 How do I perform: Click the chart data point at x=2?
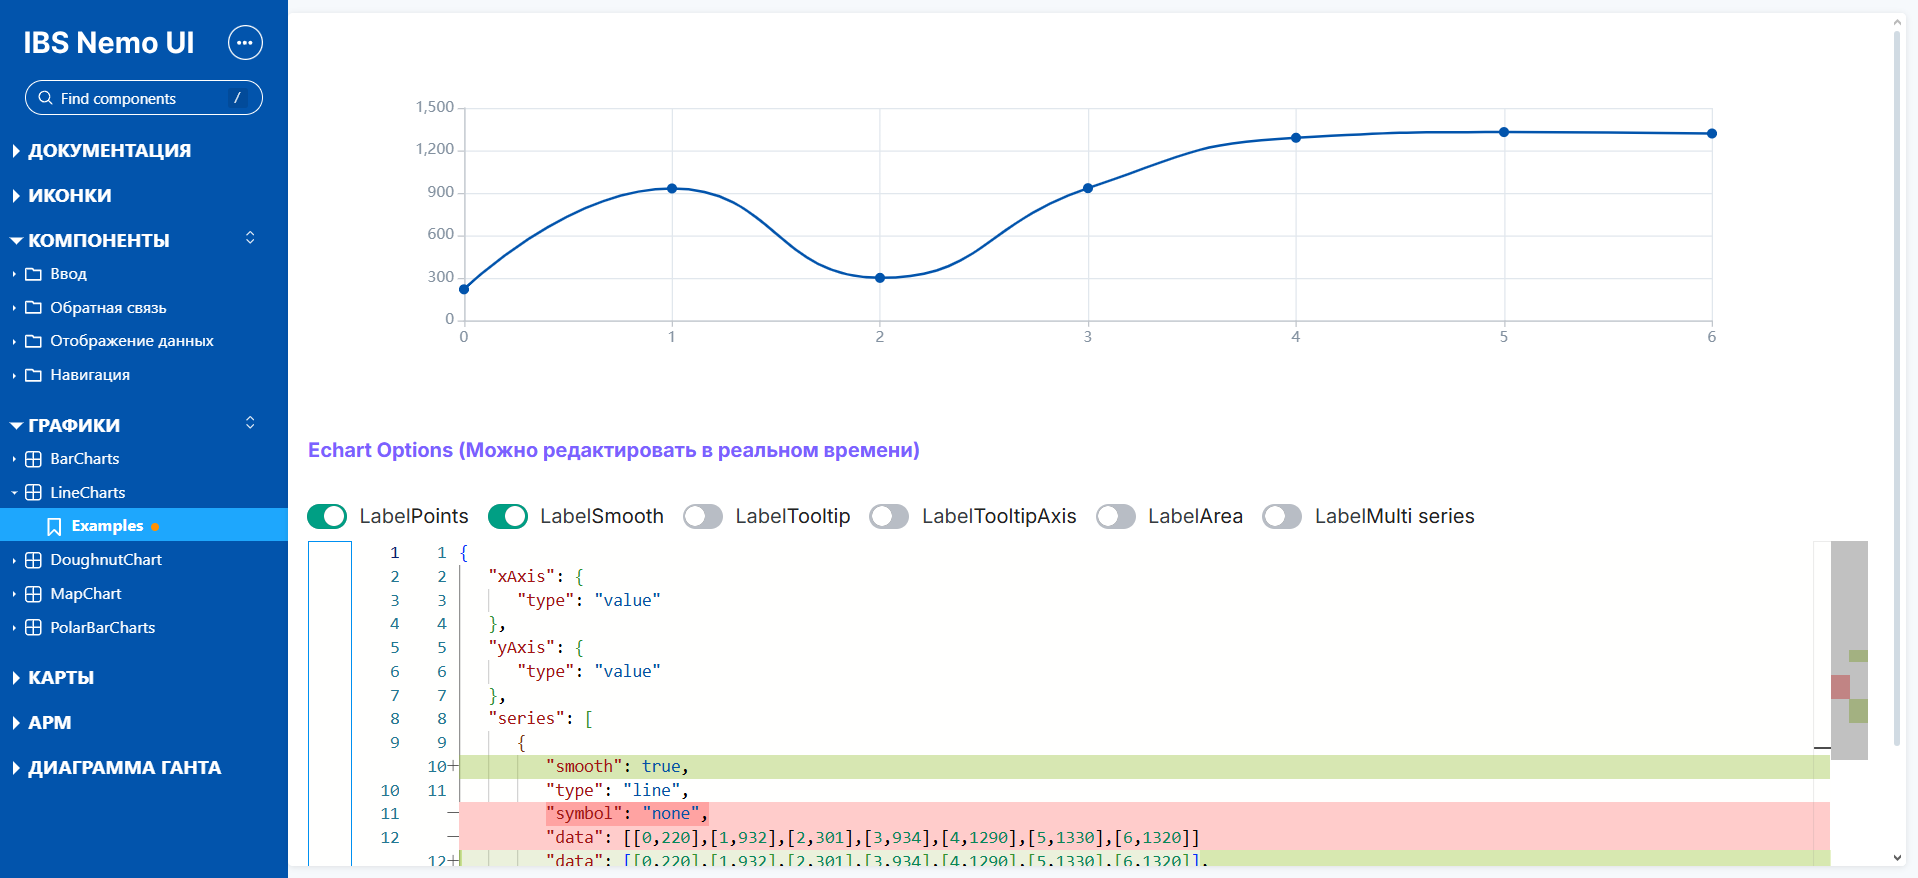point(880,278)
